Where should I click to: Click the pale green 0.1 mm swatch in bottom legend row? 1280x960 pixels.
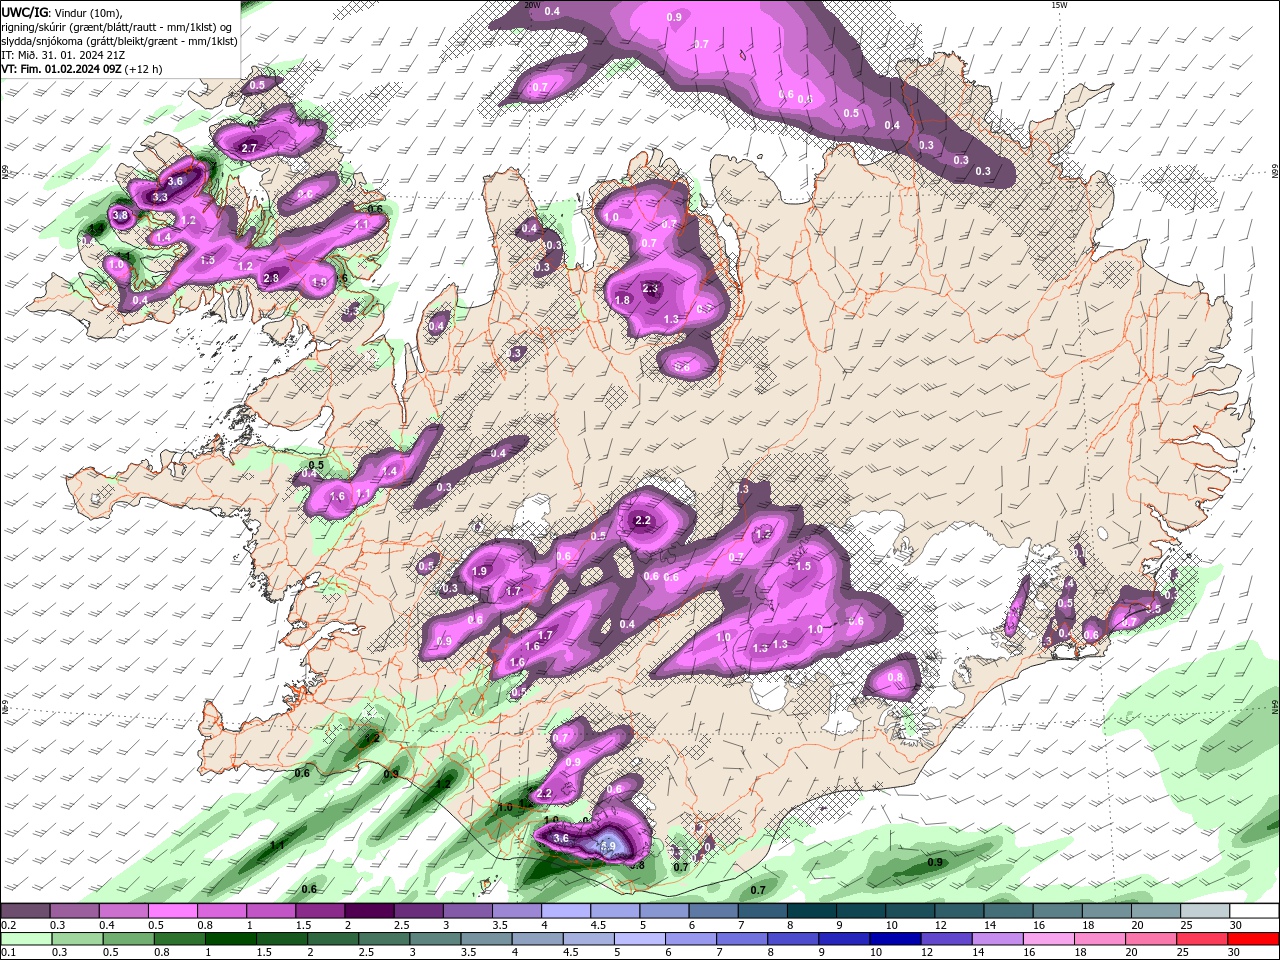(x=26, y=939)
